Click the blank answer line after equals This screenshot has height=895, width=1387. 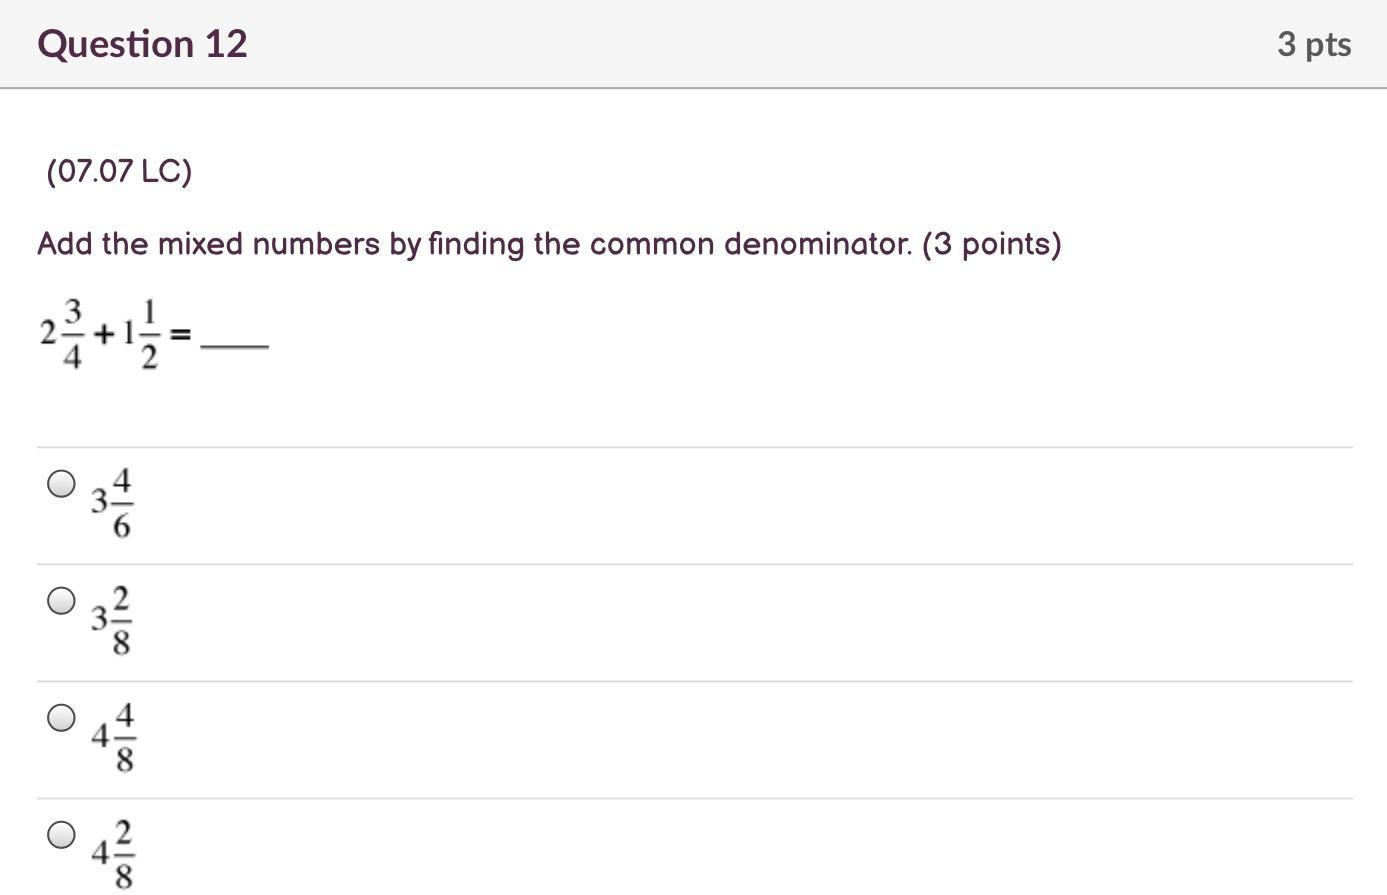(235, 346)
